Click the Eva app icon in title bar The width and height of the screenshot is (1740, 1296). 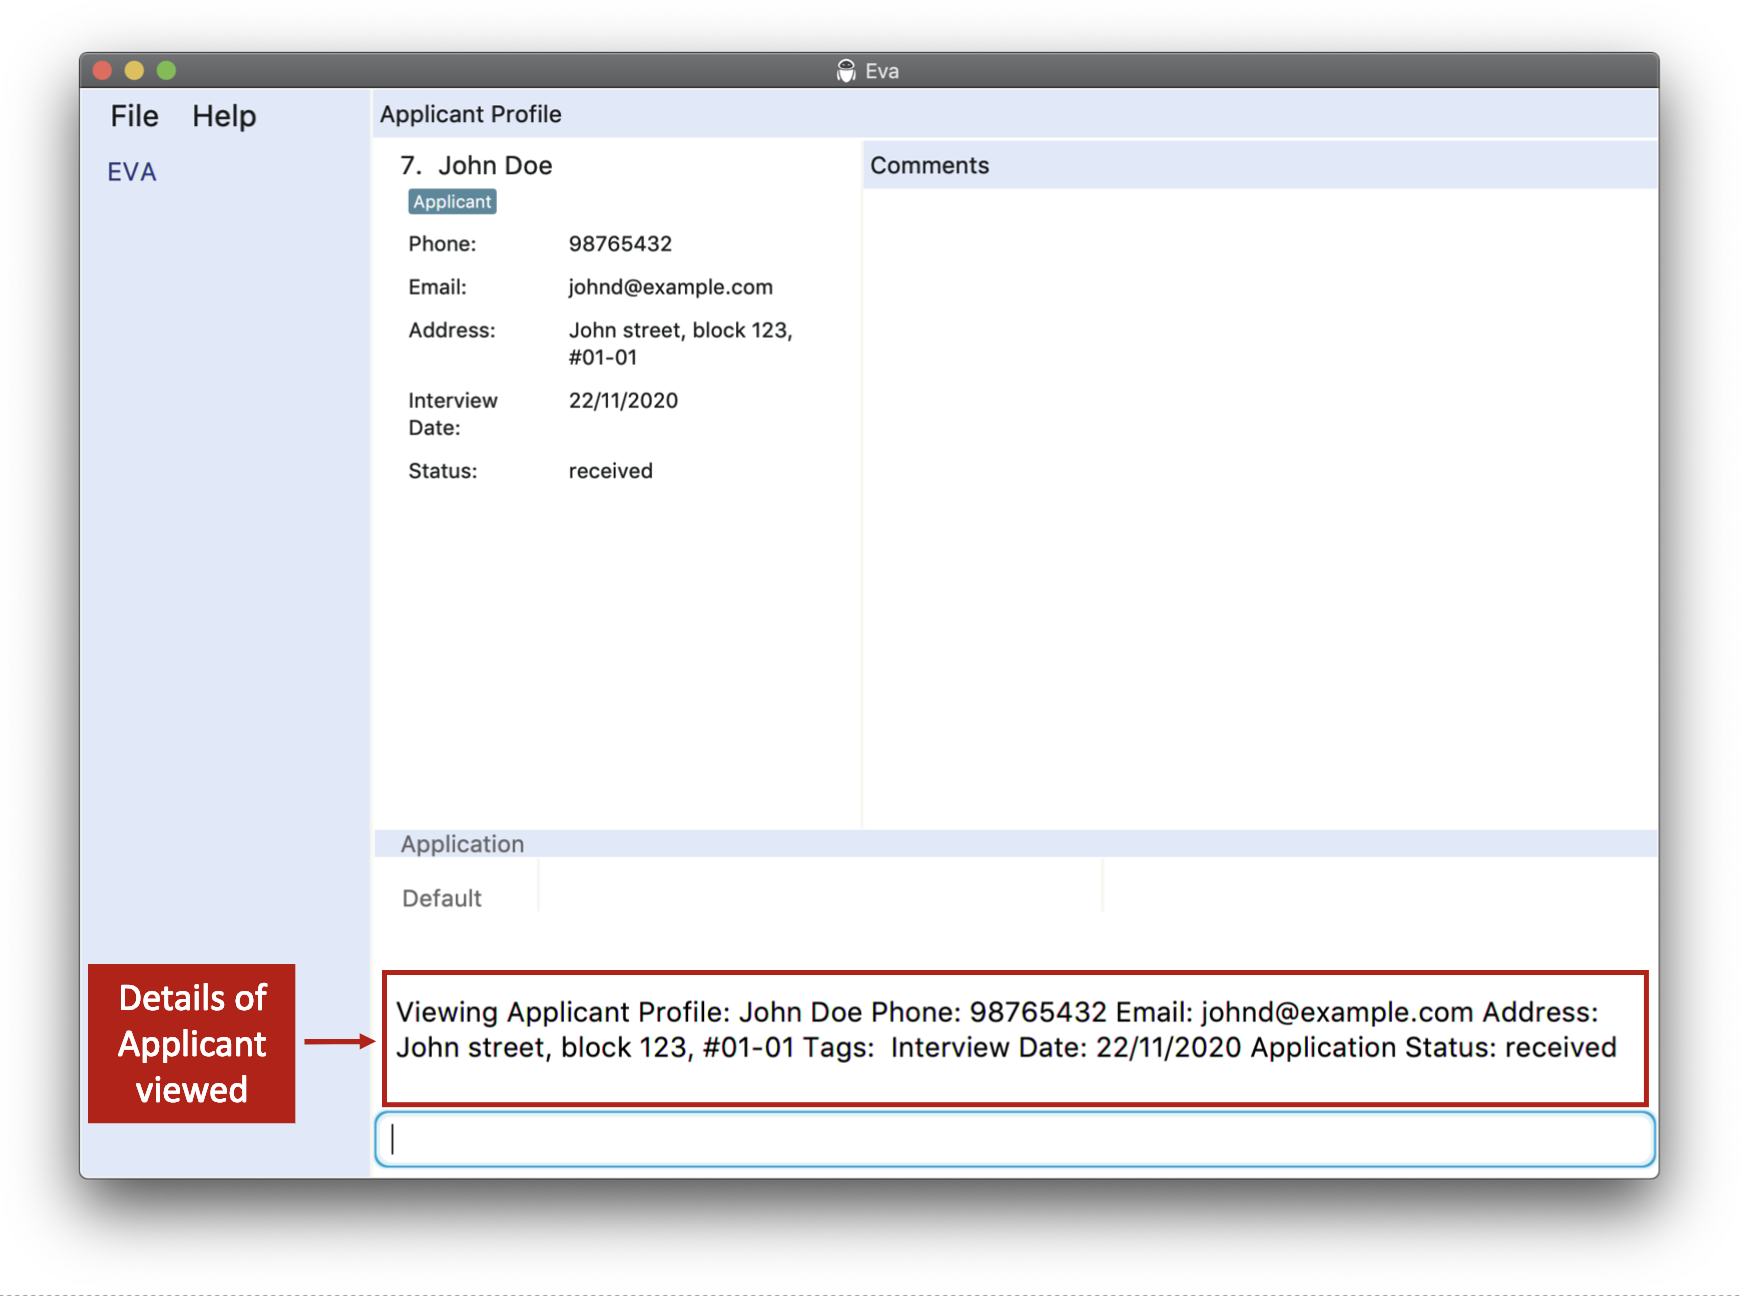846,71
